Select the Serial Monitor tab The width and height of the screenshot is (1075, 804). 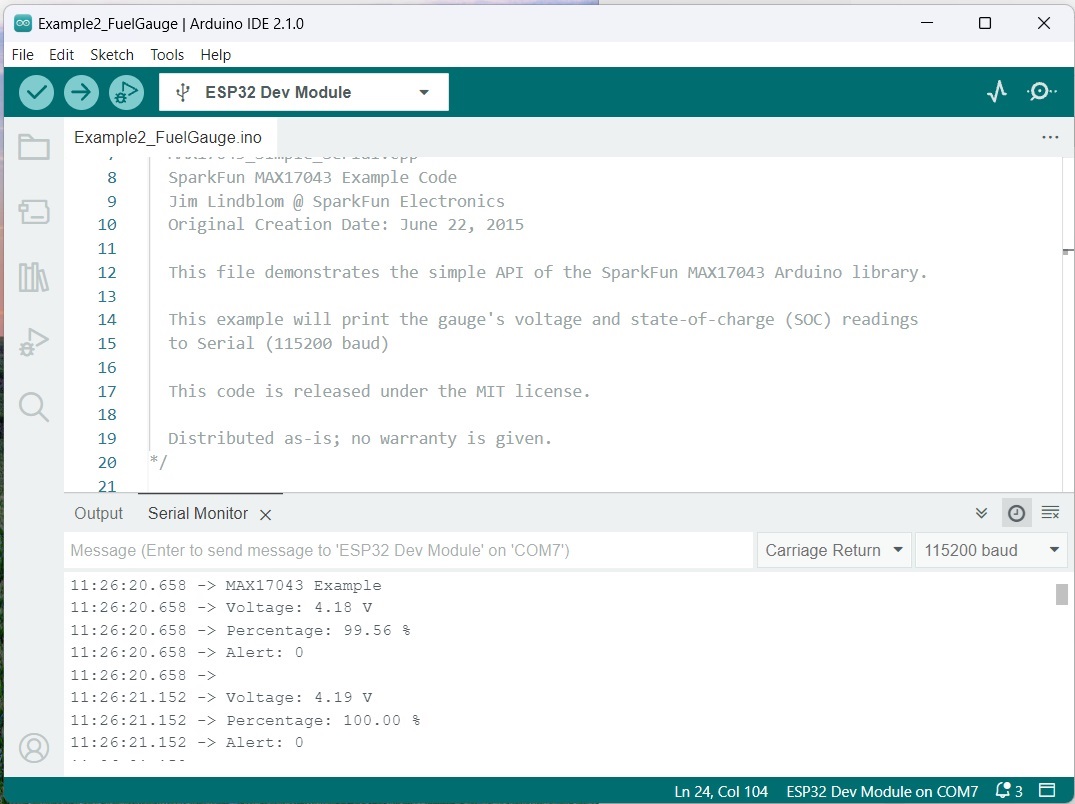[198, 513]
